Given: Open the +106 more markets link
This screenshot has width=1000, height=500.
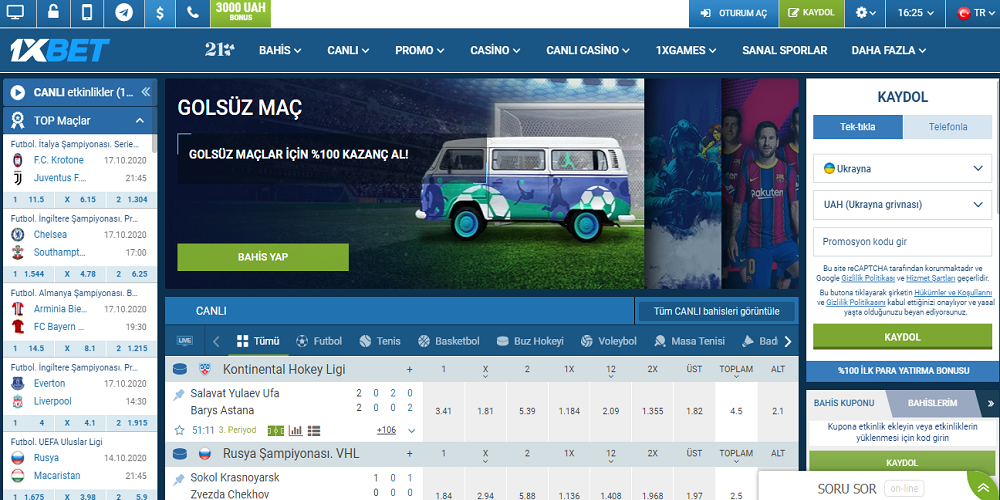Looking at the screenshot, I should tap(386, 430).
